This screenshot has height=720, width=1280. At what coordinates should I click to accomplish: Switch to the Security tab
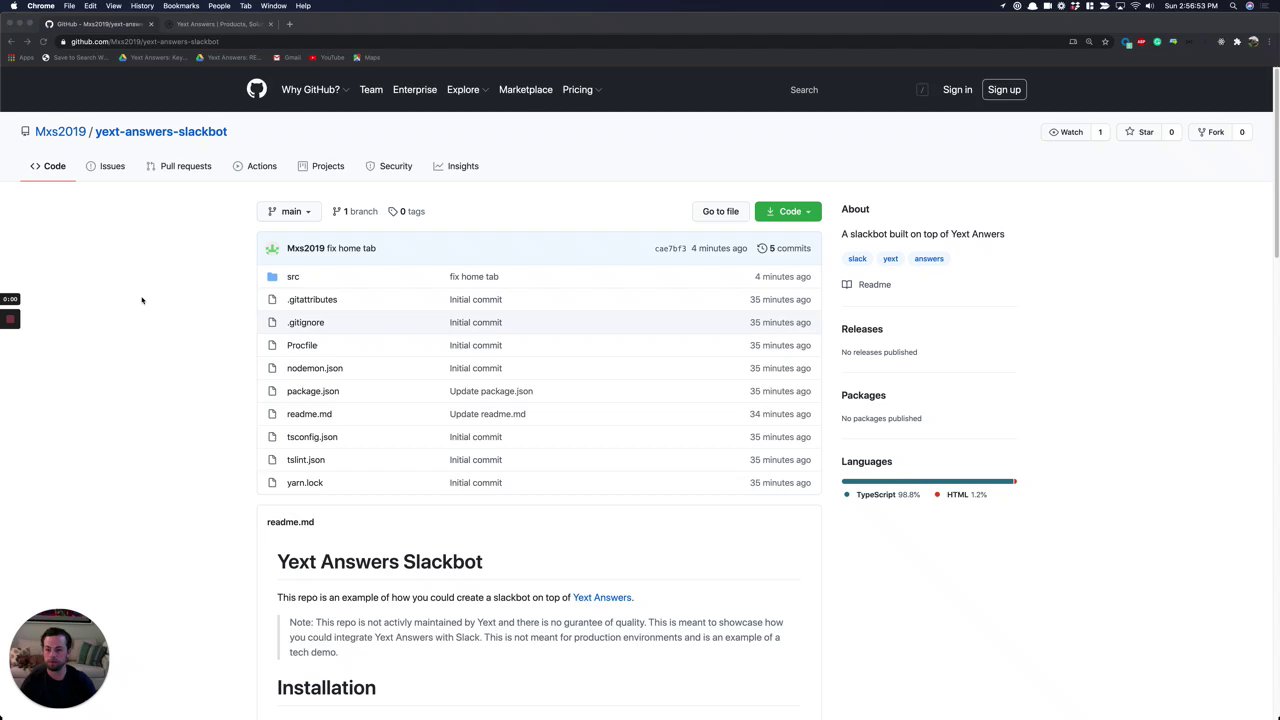[389, 167]
